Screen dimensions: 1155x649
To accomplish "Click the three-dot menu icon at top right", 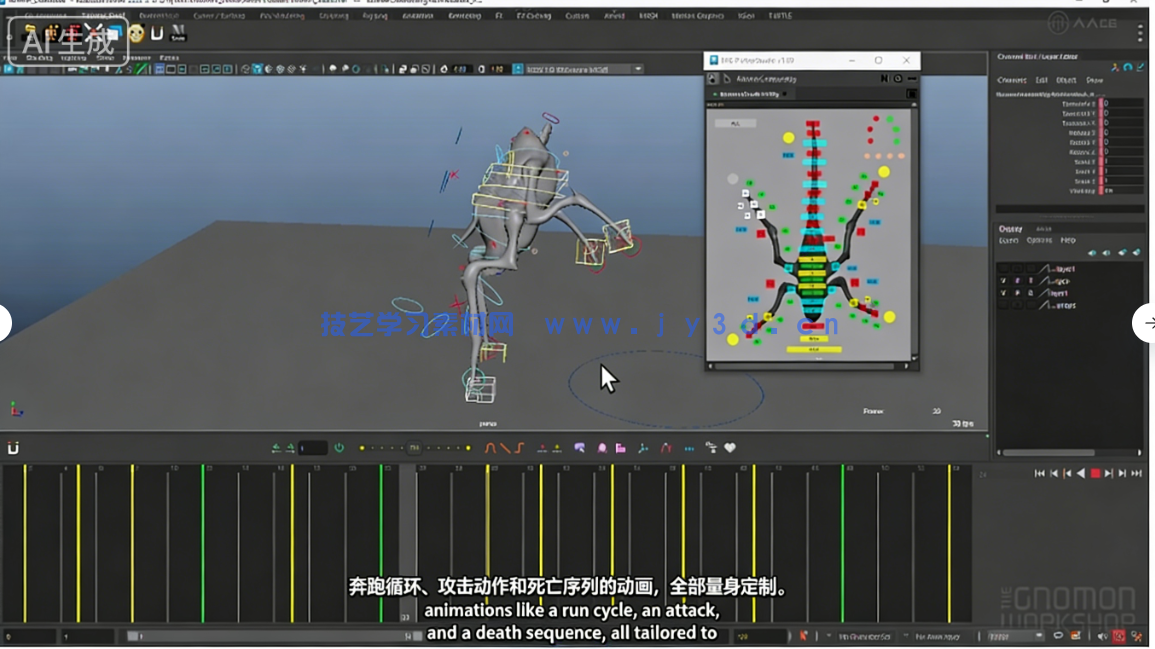I will [1140, 33].
